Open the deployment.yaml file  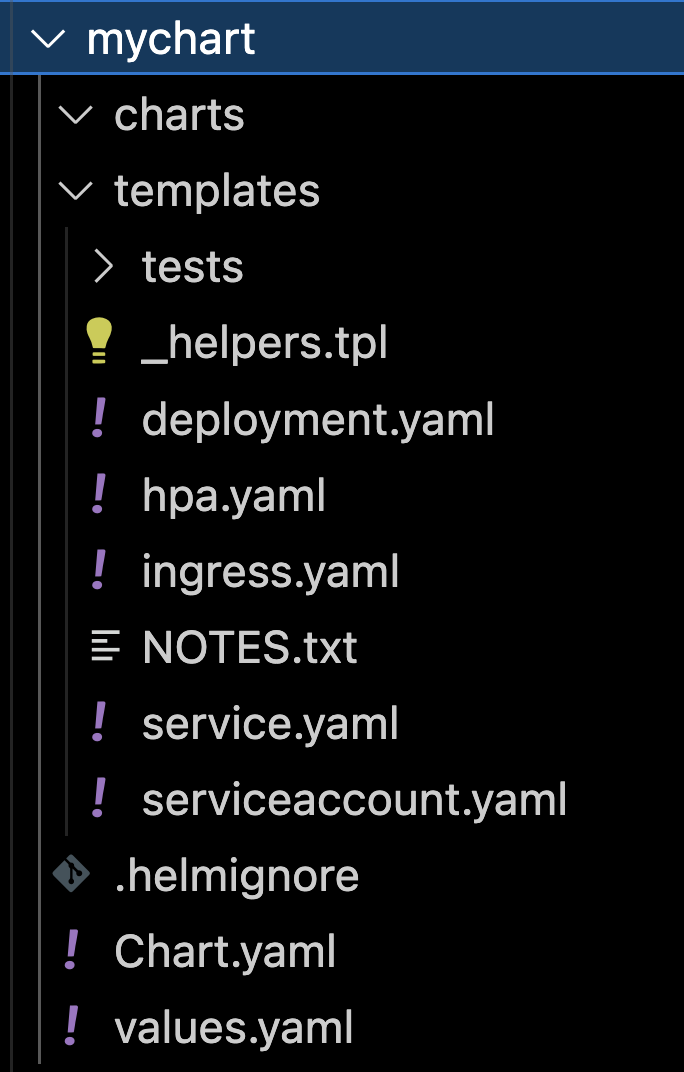click(x=318, y=419)
